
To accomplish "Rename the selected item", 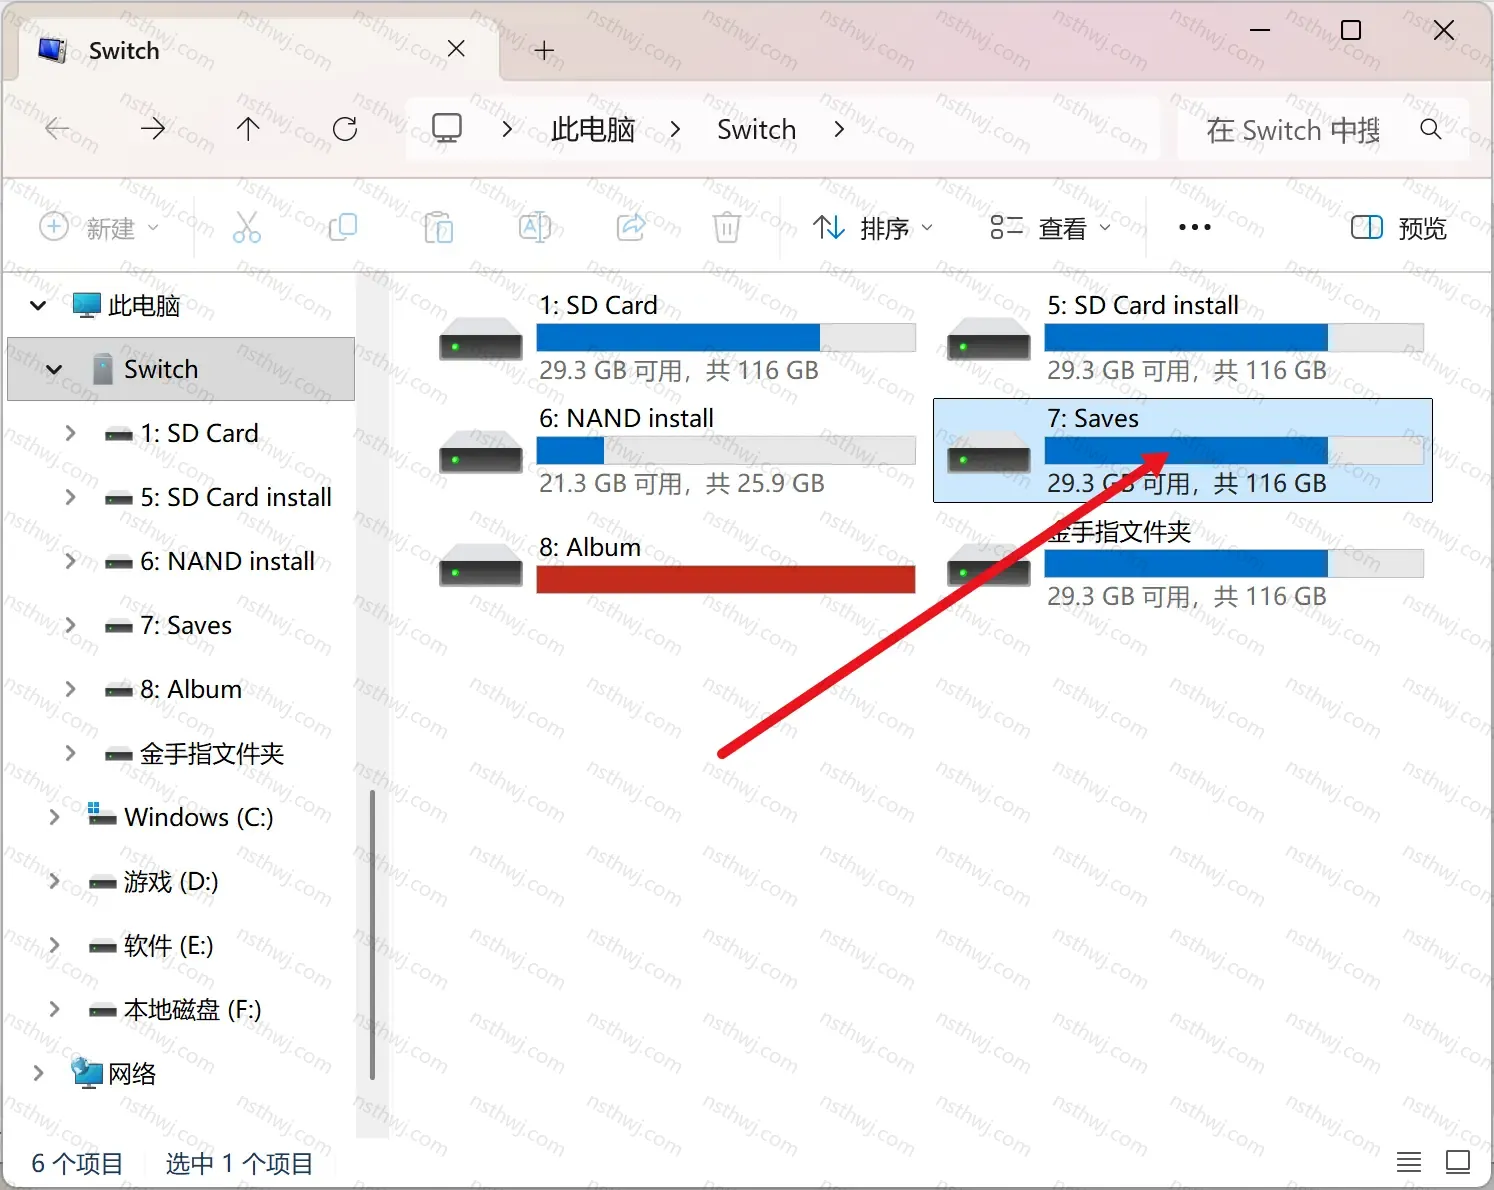I will [x=535, y=228].
